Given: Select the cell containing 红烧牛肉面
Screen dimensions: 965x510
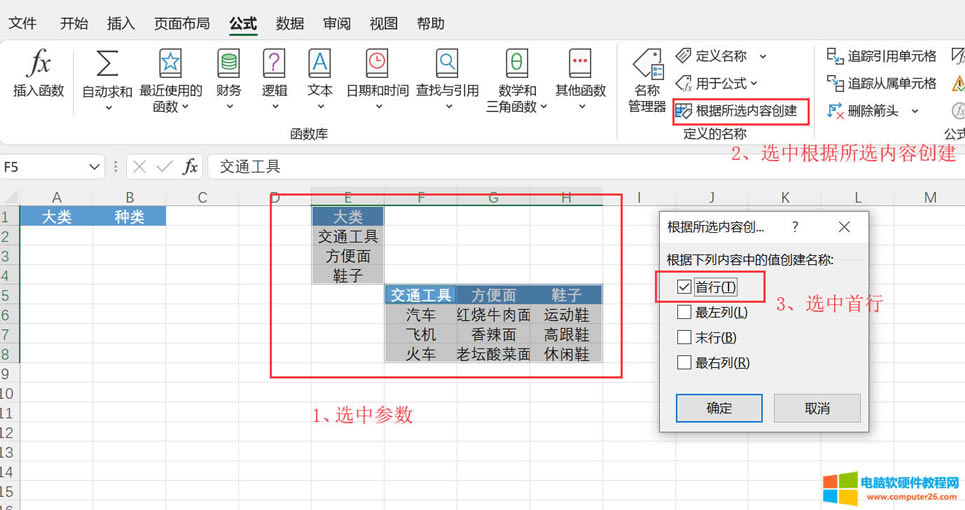Looking at the screenshot, I should pyautogui.click(x=493, y=315).
